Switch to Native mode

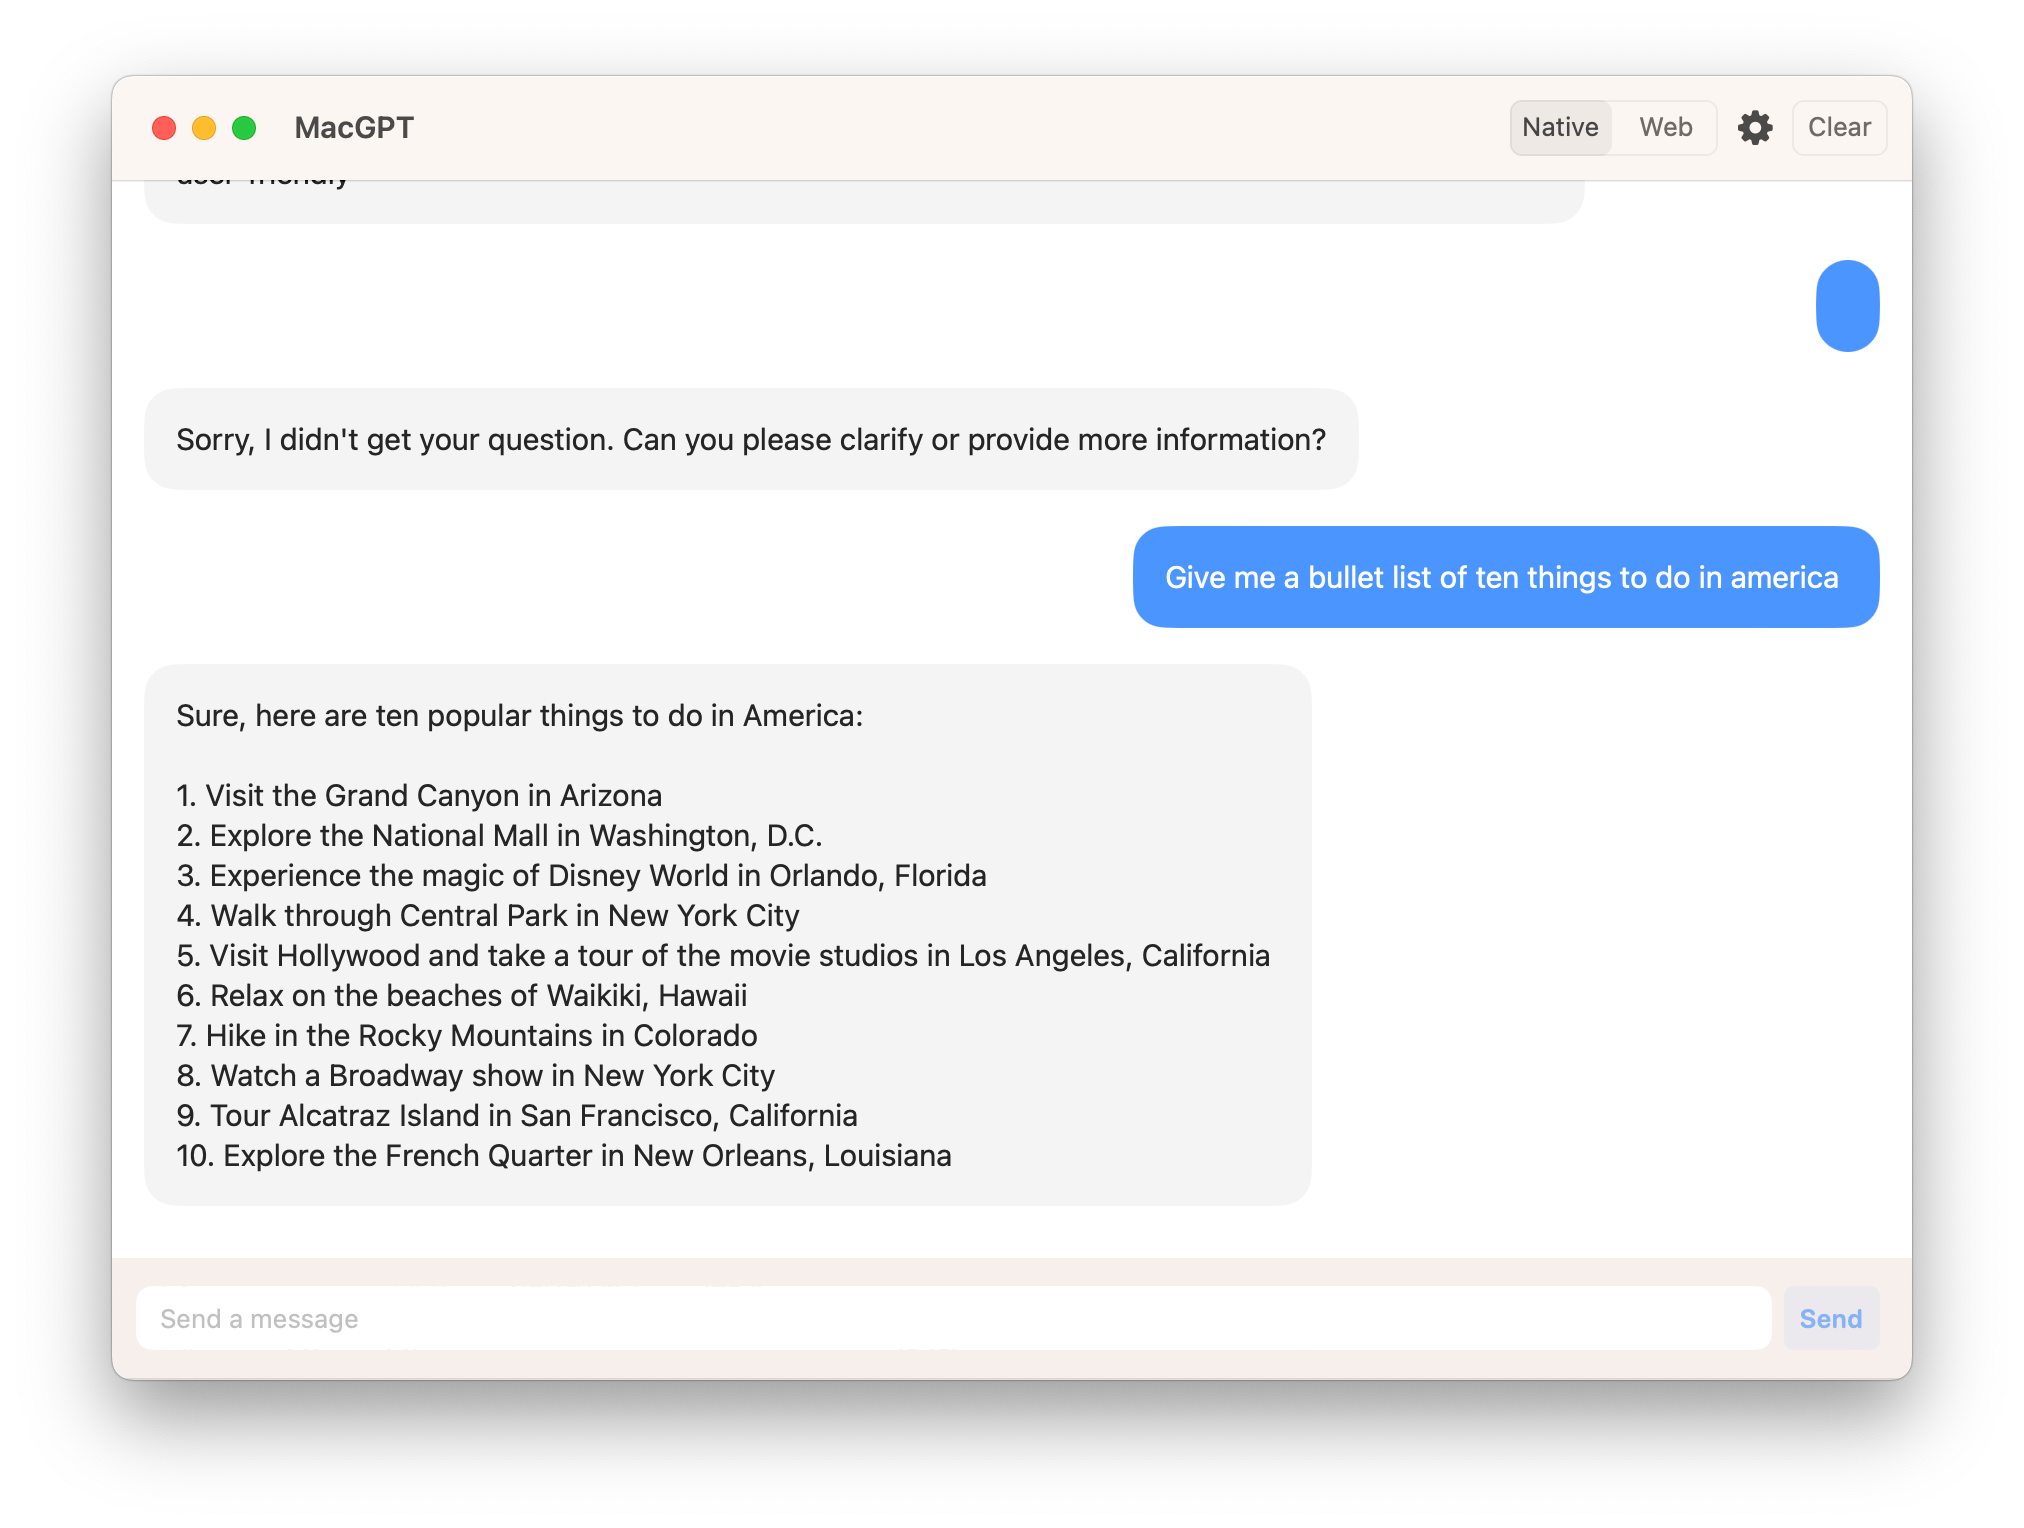pyautogui.click(x=1560, y=128)
